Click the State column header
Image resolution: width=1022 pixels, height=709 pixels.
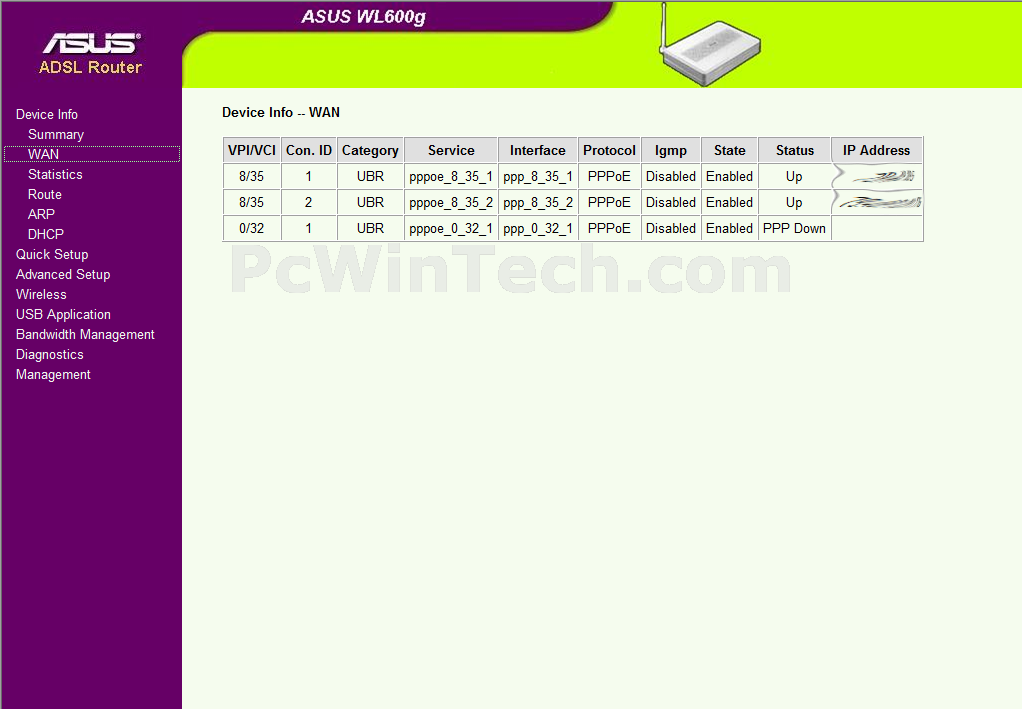click(729, 151)
